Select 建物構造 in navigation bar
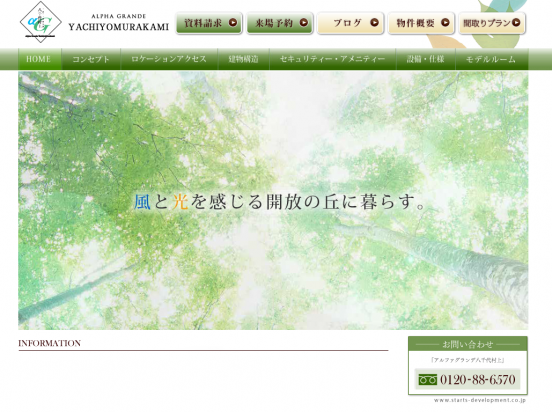Screen dimensions: 552x412 coord(244,59)
